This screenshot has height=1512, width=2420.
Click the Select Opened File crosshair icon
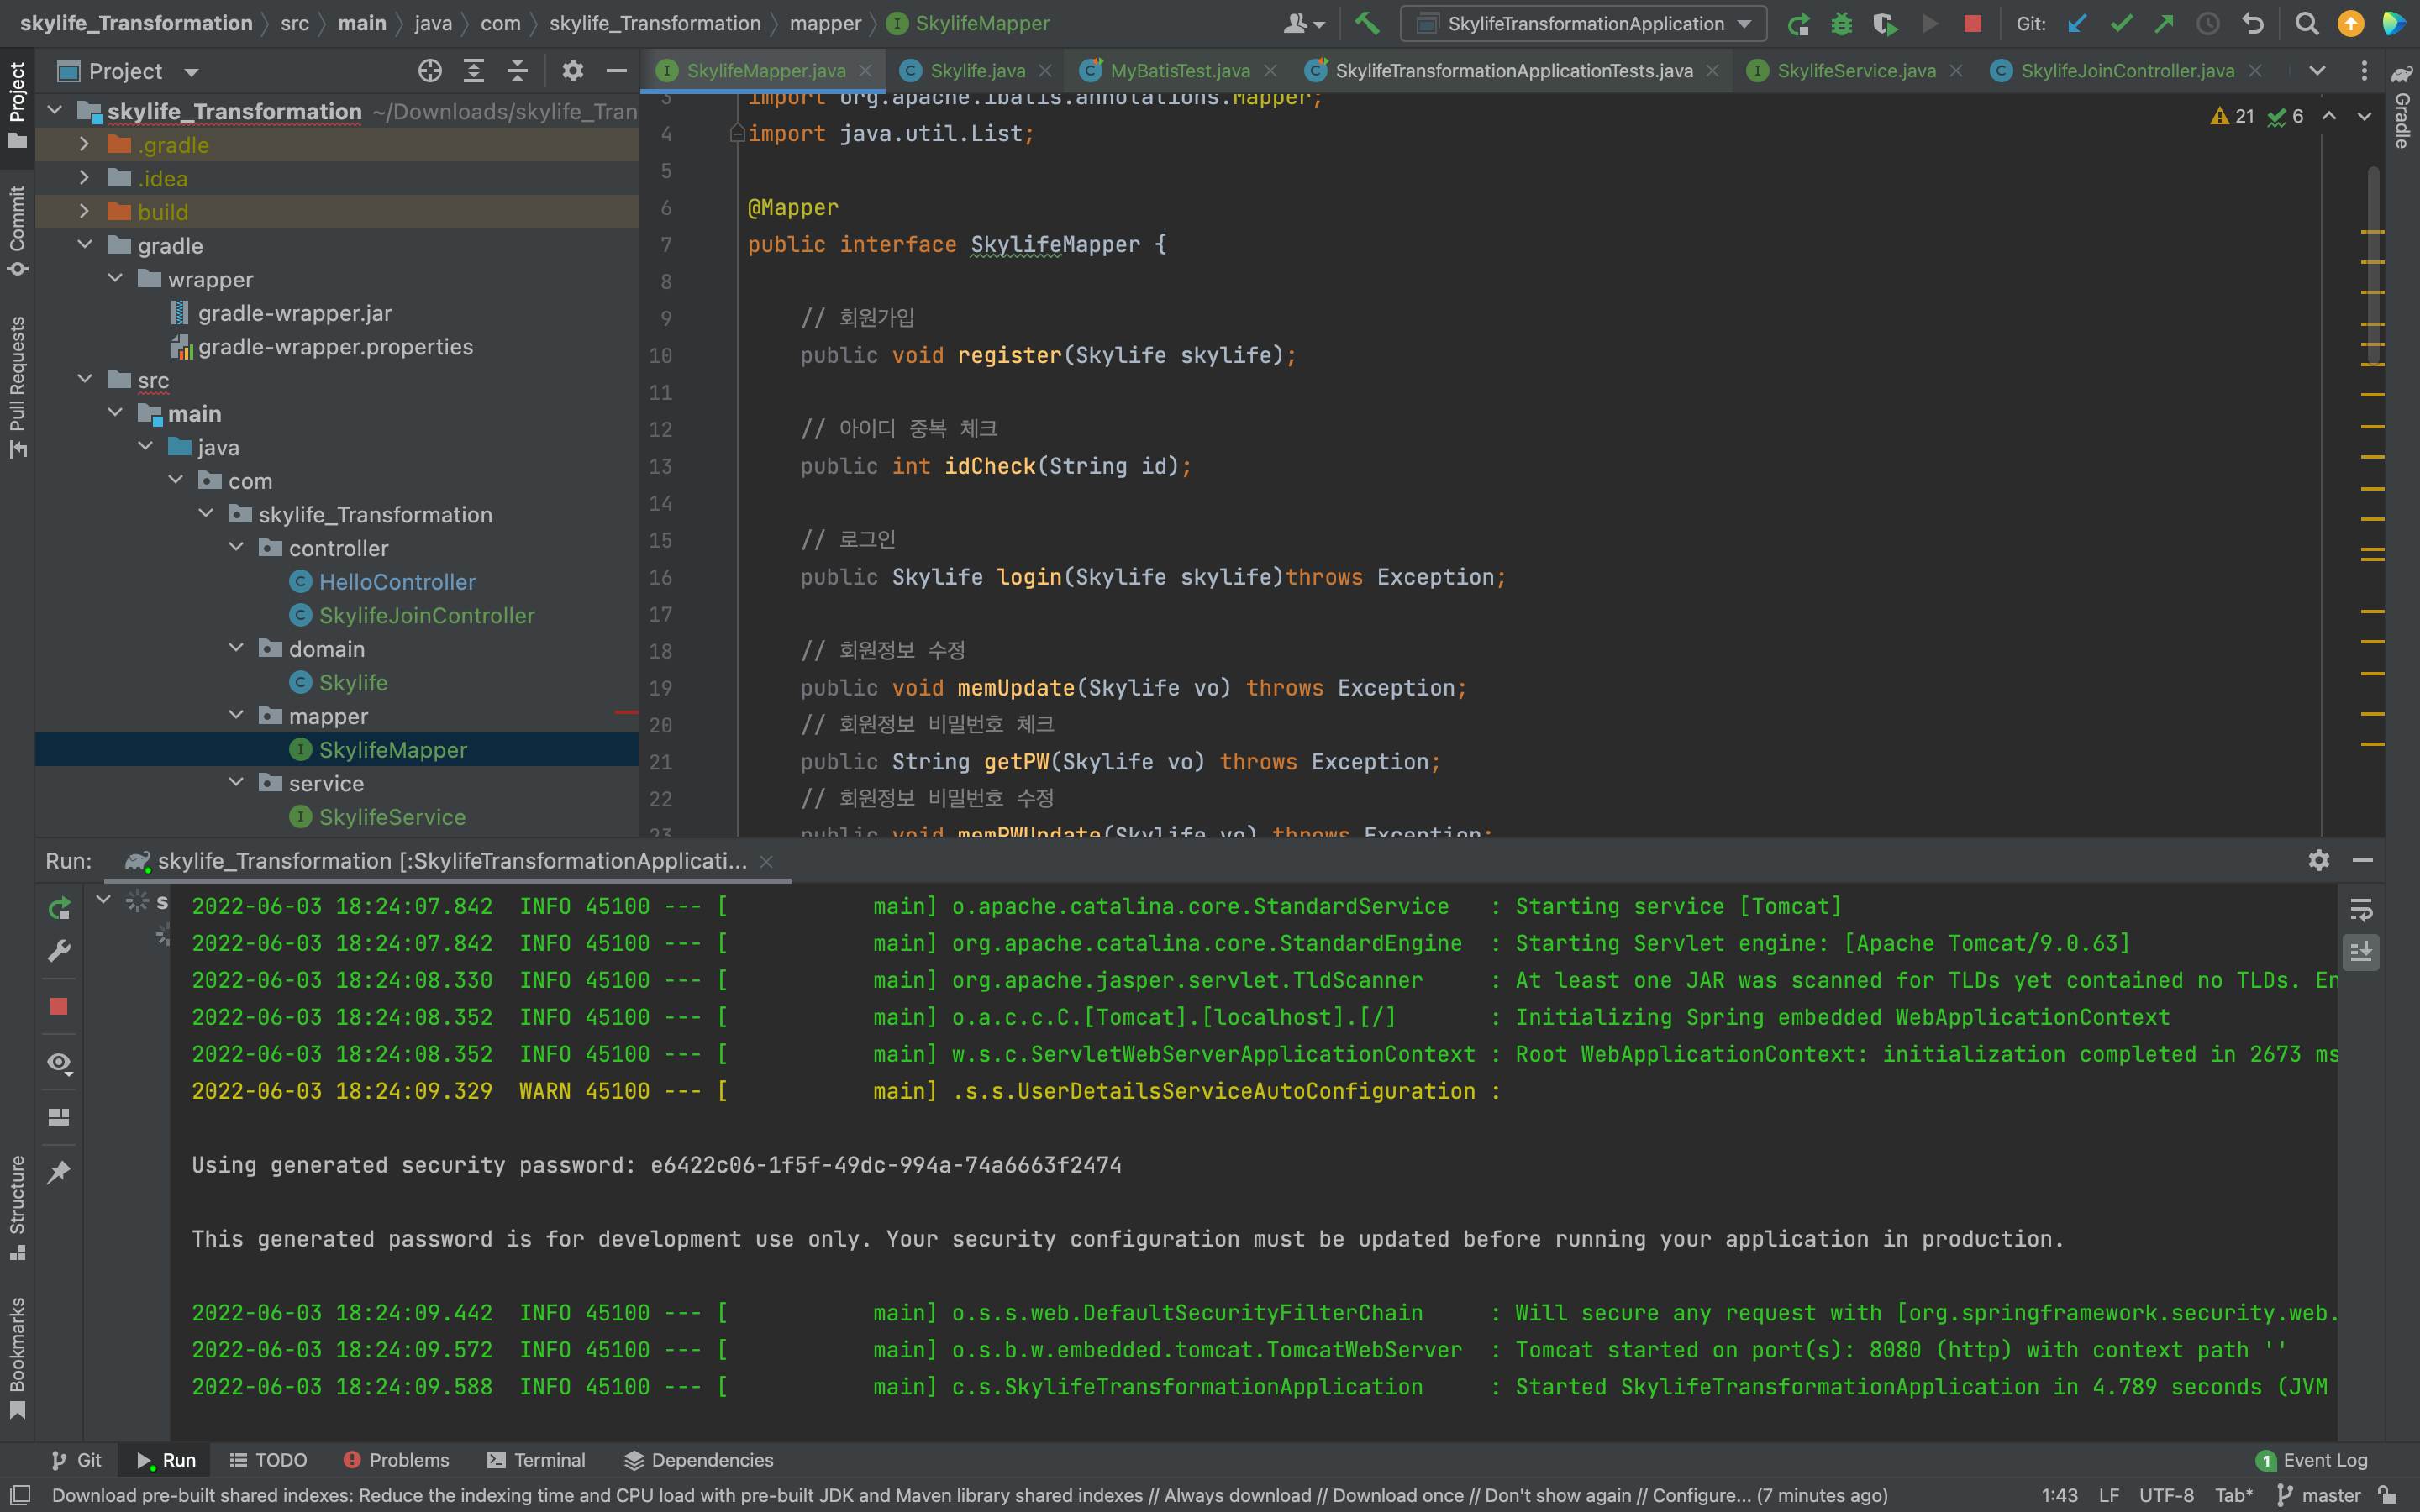point(430,71)
